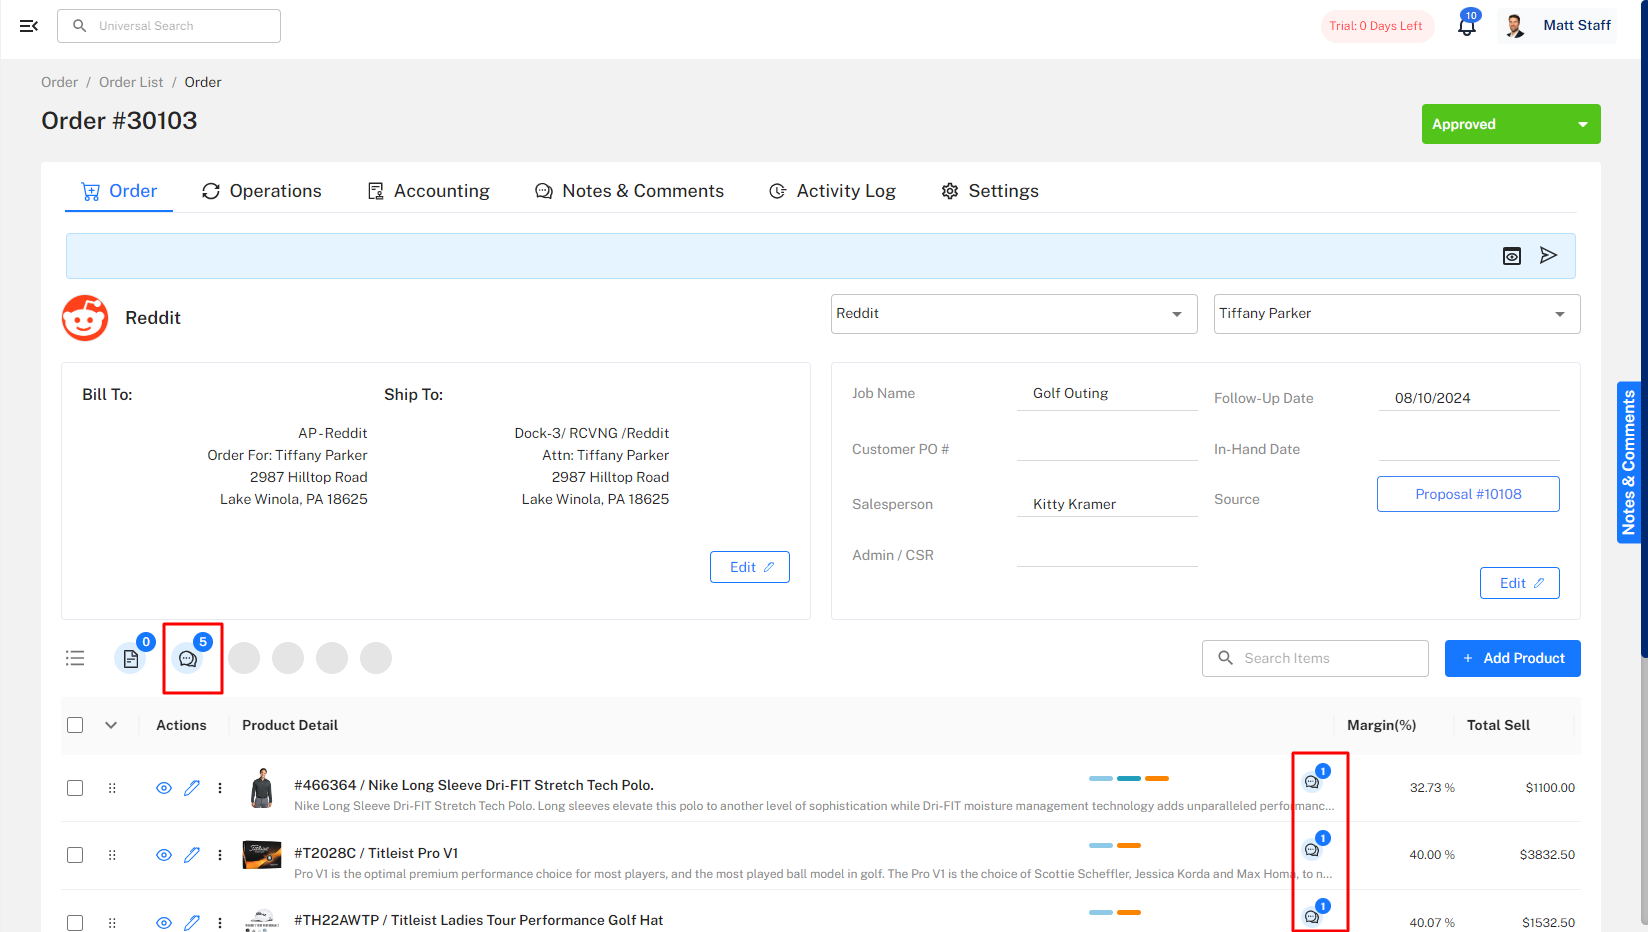Screen dimensions: 1648x932
Task: Edit the Bill To and Ship To addresses
Action: coord(750,567)
